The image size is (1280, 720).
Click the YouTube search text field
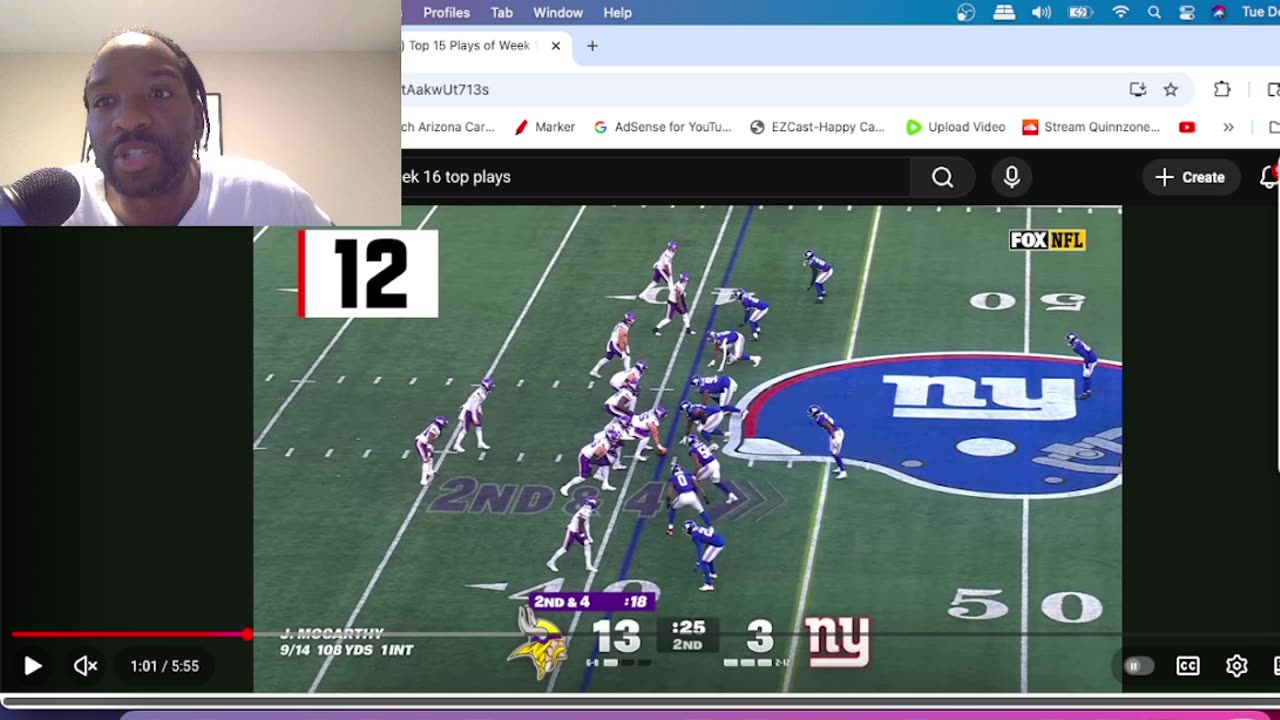(655, 177)
